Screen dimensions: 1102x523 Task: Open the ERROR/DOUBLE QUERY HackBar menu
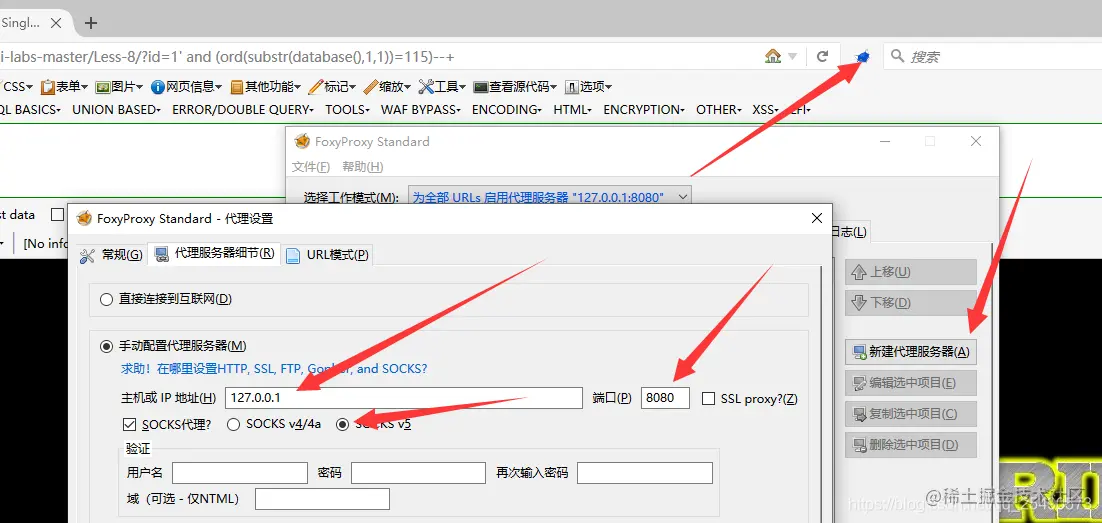[x=244, y=110]
